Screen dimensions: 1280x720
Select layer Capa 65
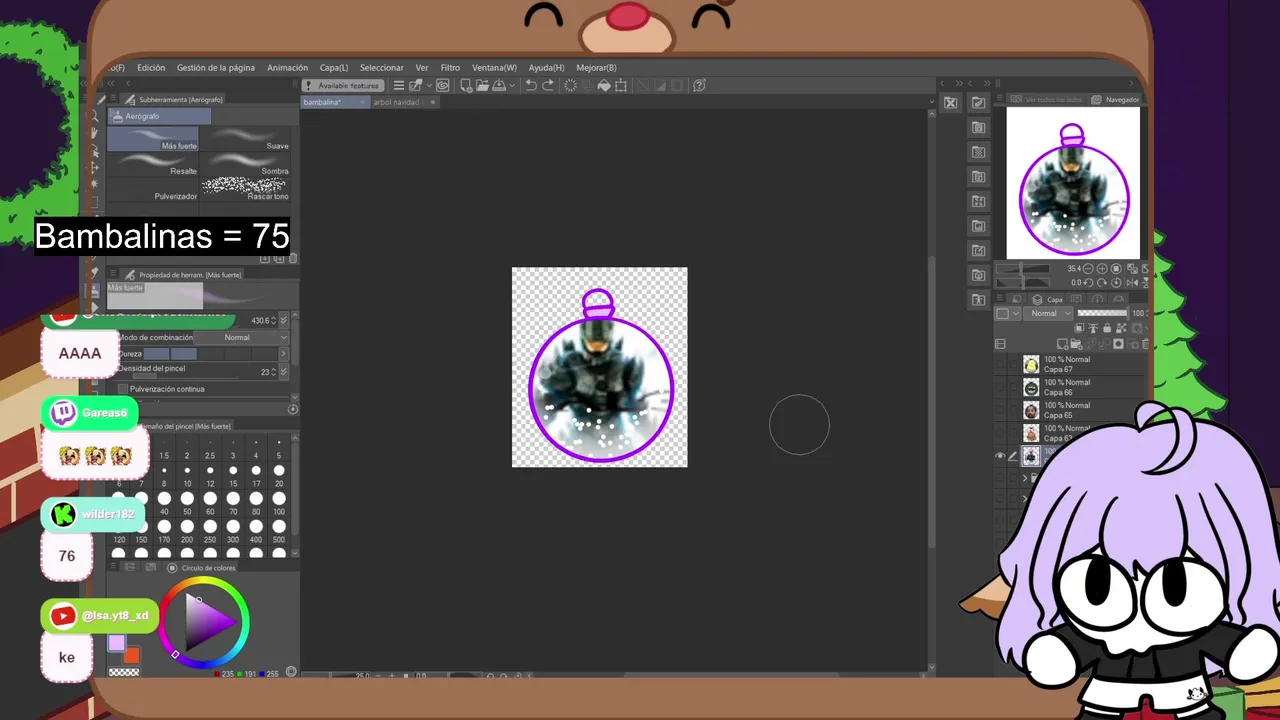[x=1071, y=410]
